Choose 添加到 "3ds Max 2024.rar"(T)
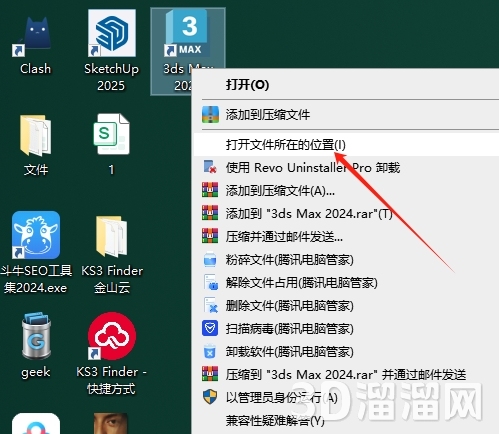 point(346,213)
